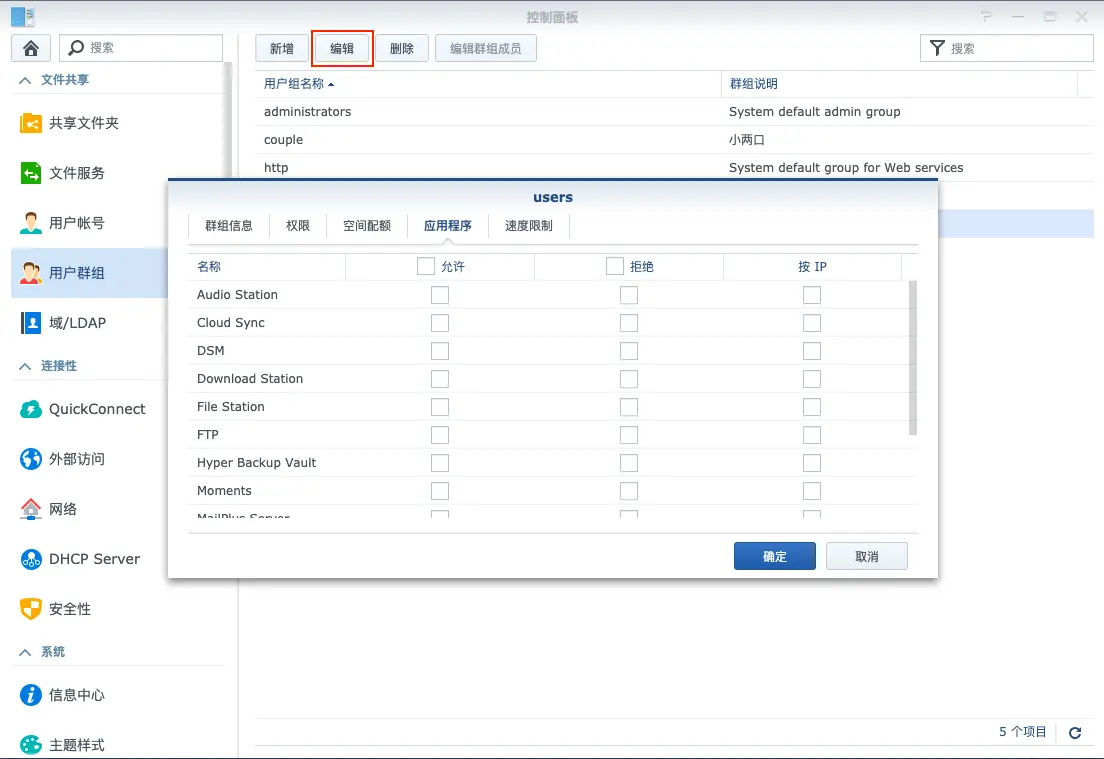The width and height of the screenshot is (1104, 759).
Task: Click the Control Panel app icon in title bar
Action: 23,16
